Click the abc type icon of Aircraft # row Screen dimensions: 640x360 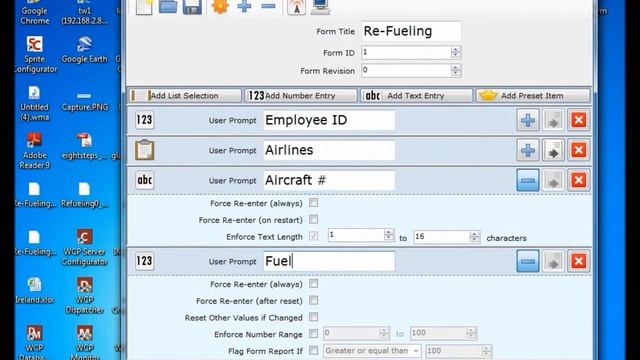pos(144,180)
